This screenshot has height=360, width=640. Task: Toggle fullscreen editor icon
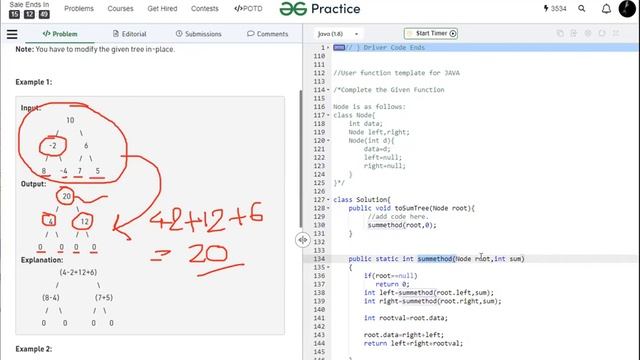point(616,33)
